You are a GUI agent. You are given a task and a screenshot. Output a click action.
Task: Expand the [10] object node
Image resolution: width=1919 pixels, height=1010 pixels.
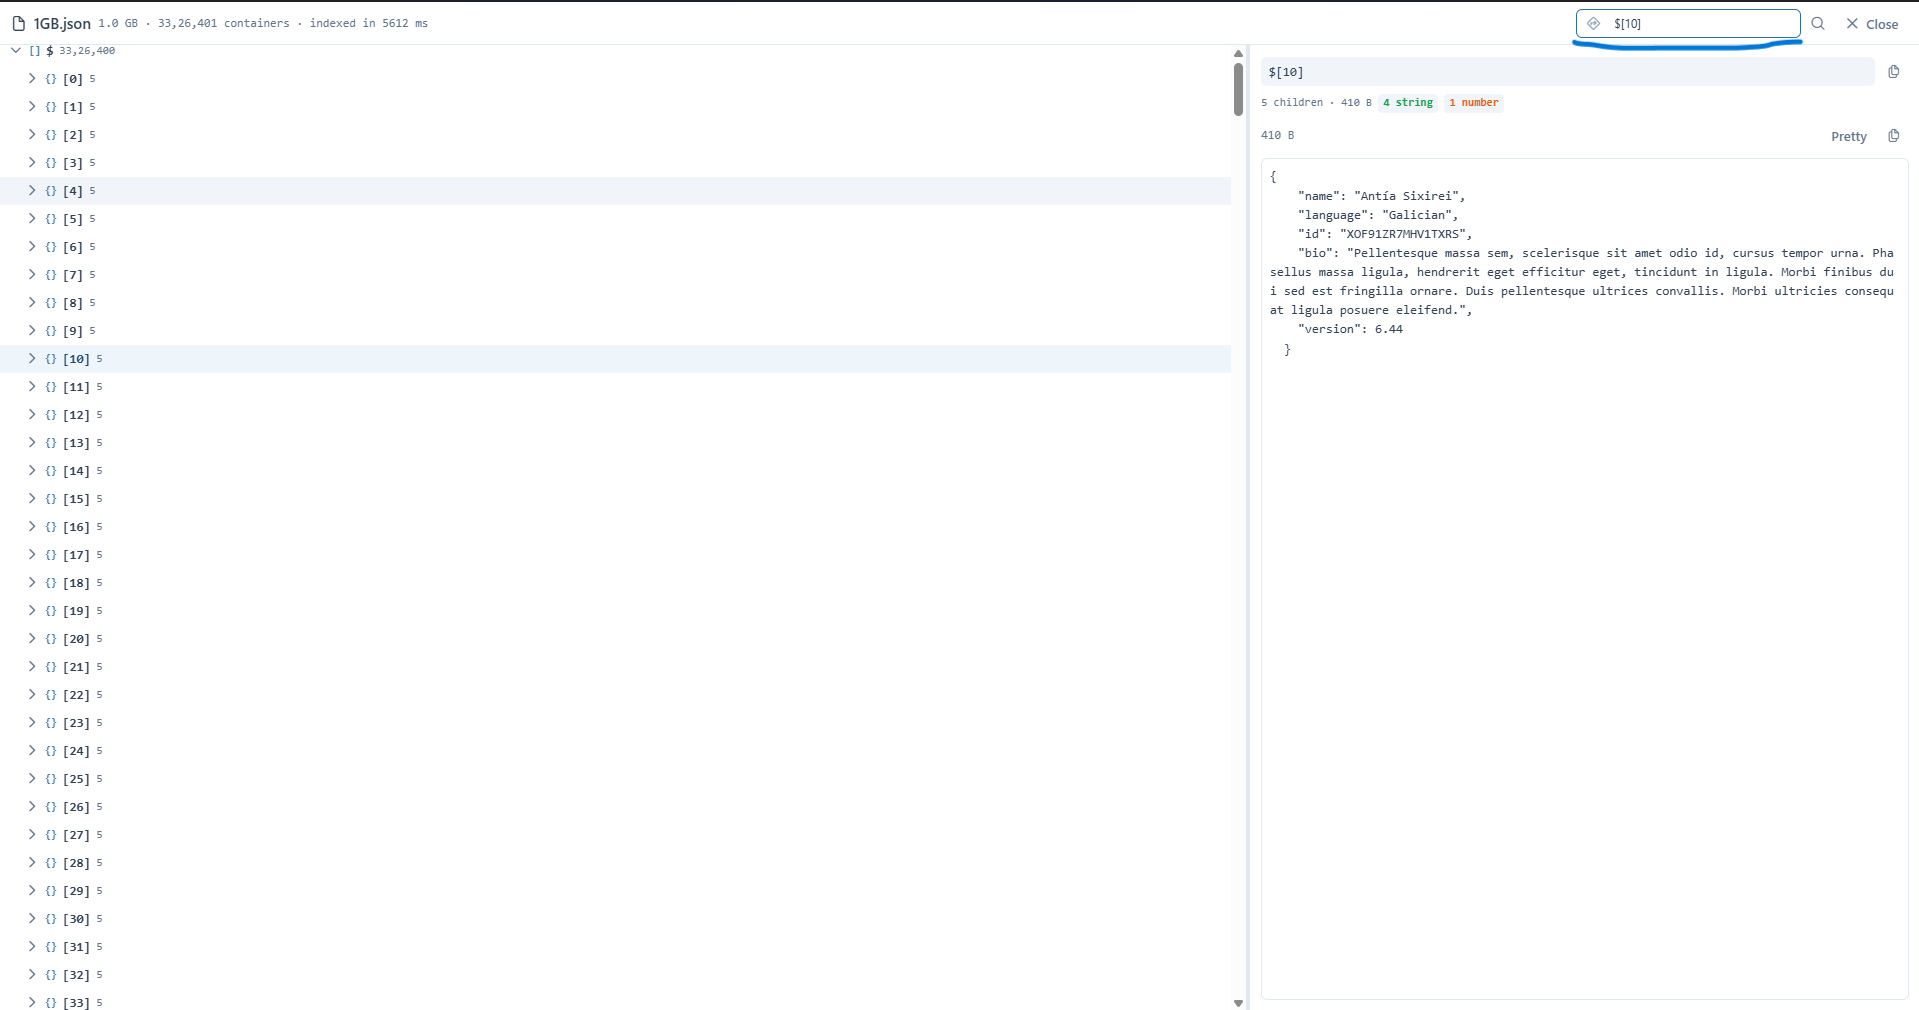click(32, 358)
